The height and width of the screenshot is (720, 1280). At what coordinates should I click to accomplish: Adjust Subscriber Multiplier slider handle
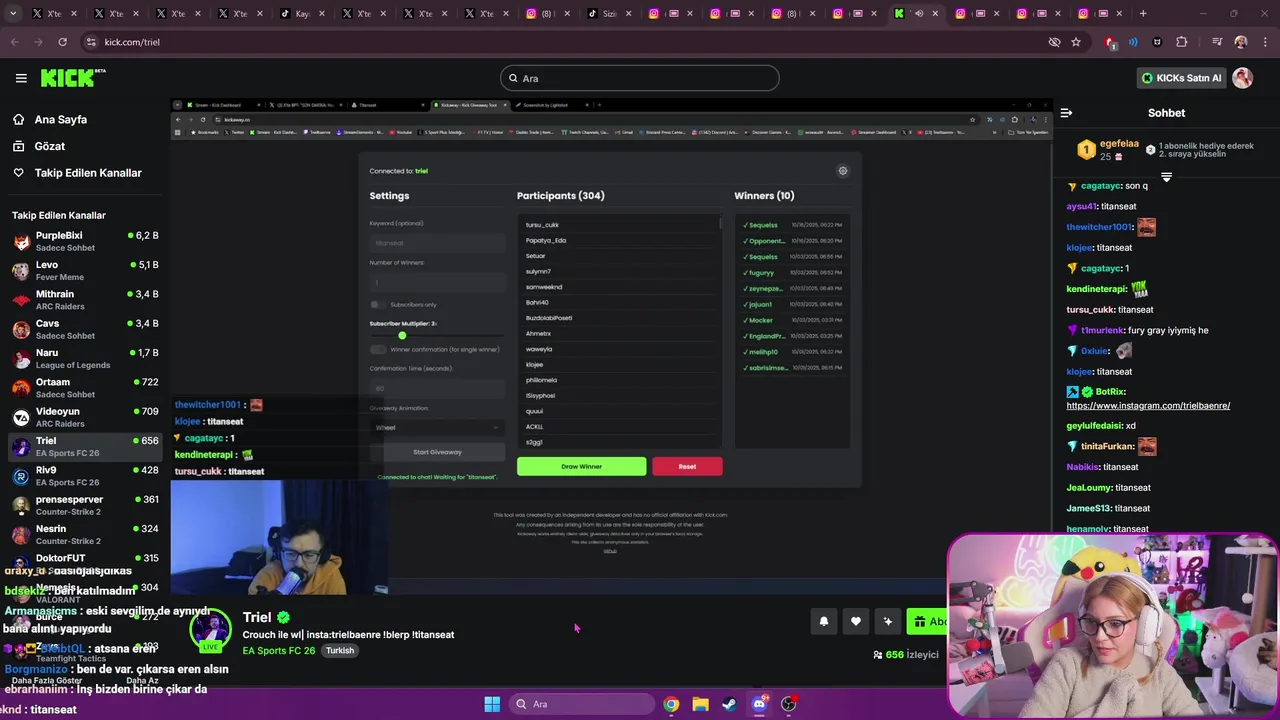(402, 335)
